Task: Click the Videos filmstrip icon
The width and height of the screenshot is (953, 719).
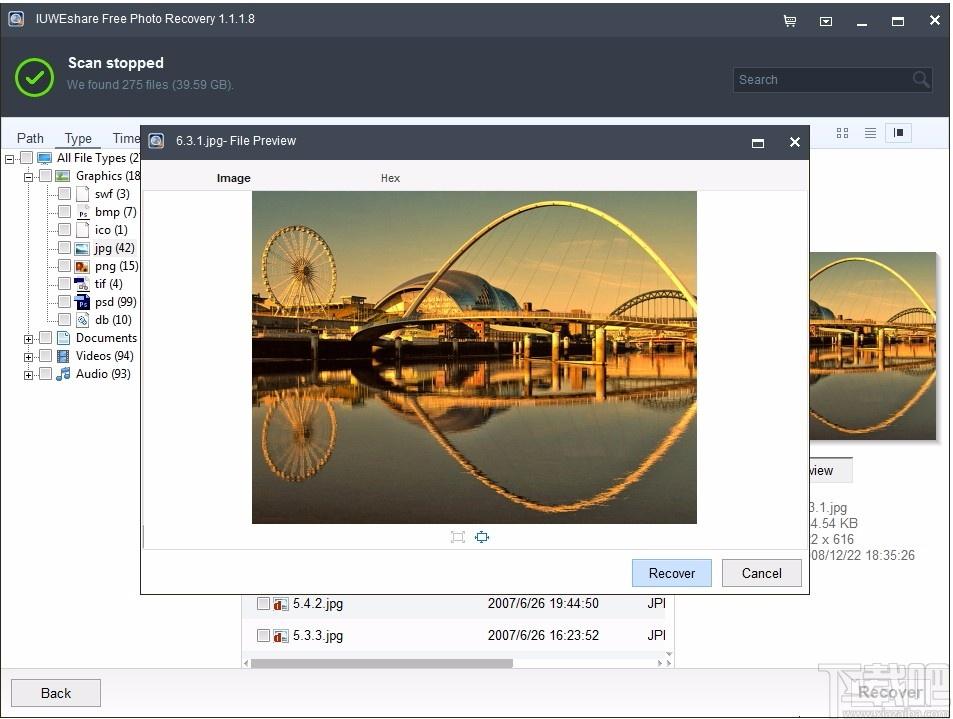Action: click(63, 356)
